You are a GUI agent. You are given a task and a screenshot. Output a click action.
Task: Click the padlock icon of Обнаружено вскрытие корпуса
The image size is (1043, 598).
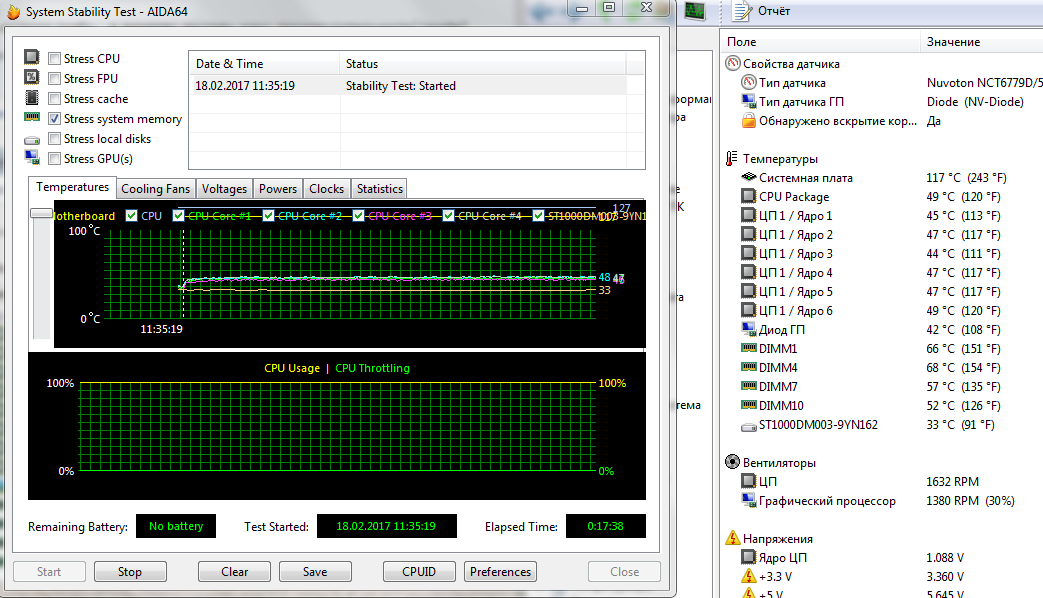(749, 120)
